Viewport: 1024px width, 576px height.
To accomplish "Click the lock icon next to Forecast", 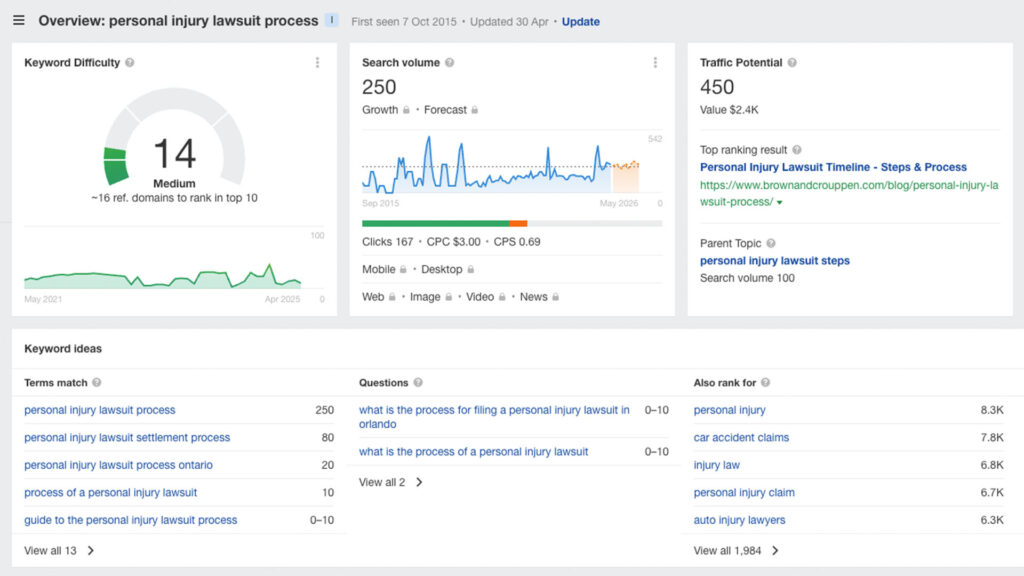I will click(475, 110).
